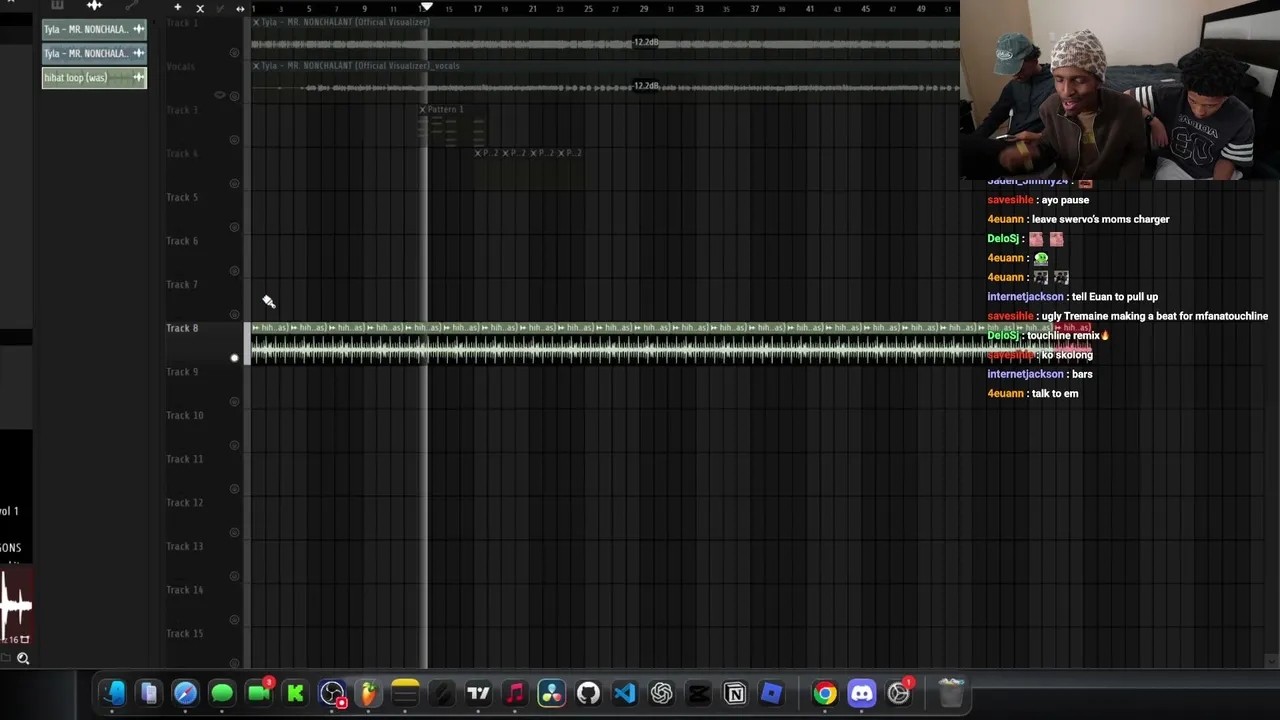This screenshot has width=1280, height=720.
Task: Show audio clips in the picker panel
Action: (94, 5)
